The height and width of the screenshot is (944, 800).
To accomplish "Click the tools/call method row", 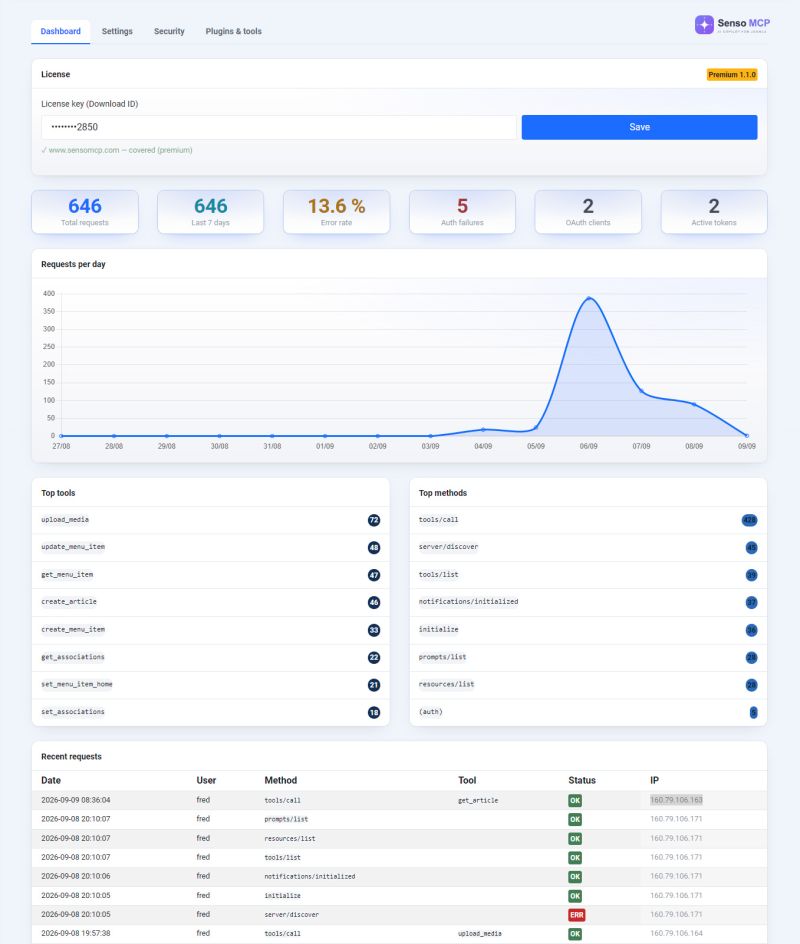I will click(x=588, y=520).
